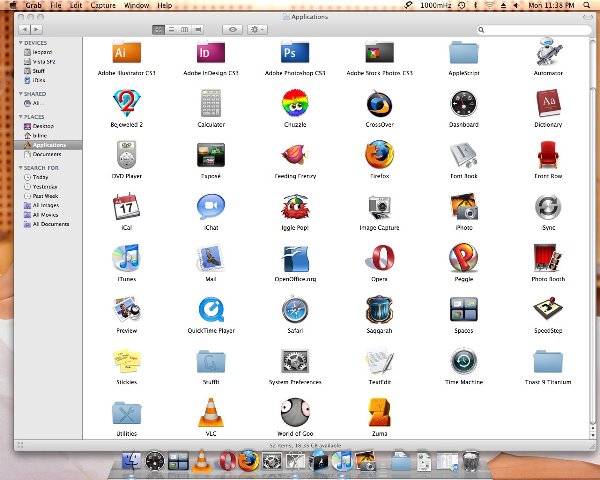Select the Calculator app icon
The height and width of the screenshot is (480, 600).
[x=211, y=103]
